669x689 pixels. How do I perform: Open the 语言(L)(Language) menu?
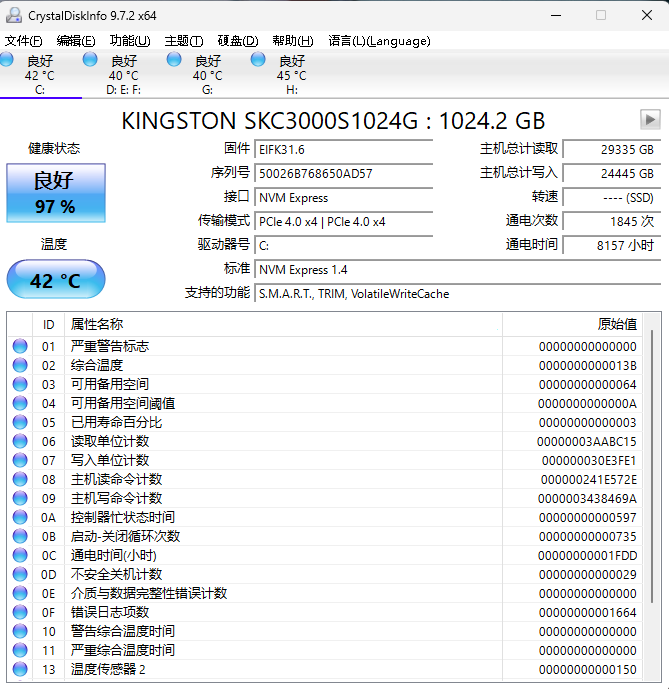point(379,41)
